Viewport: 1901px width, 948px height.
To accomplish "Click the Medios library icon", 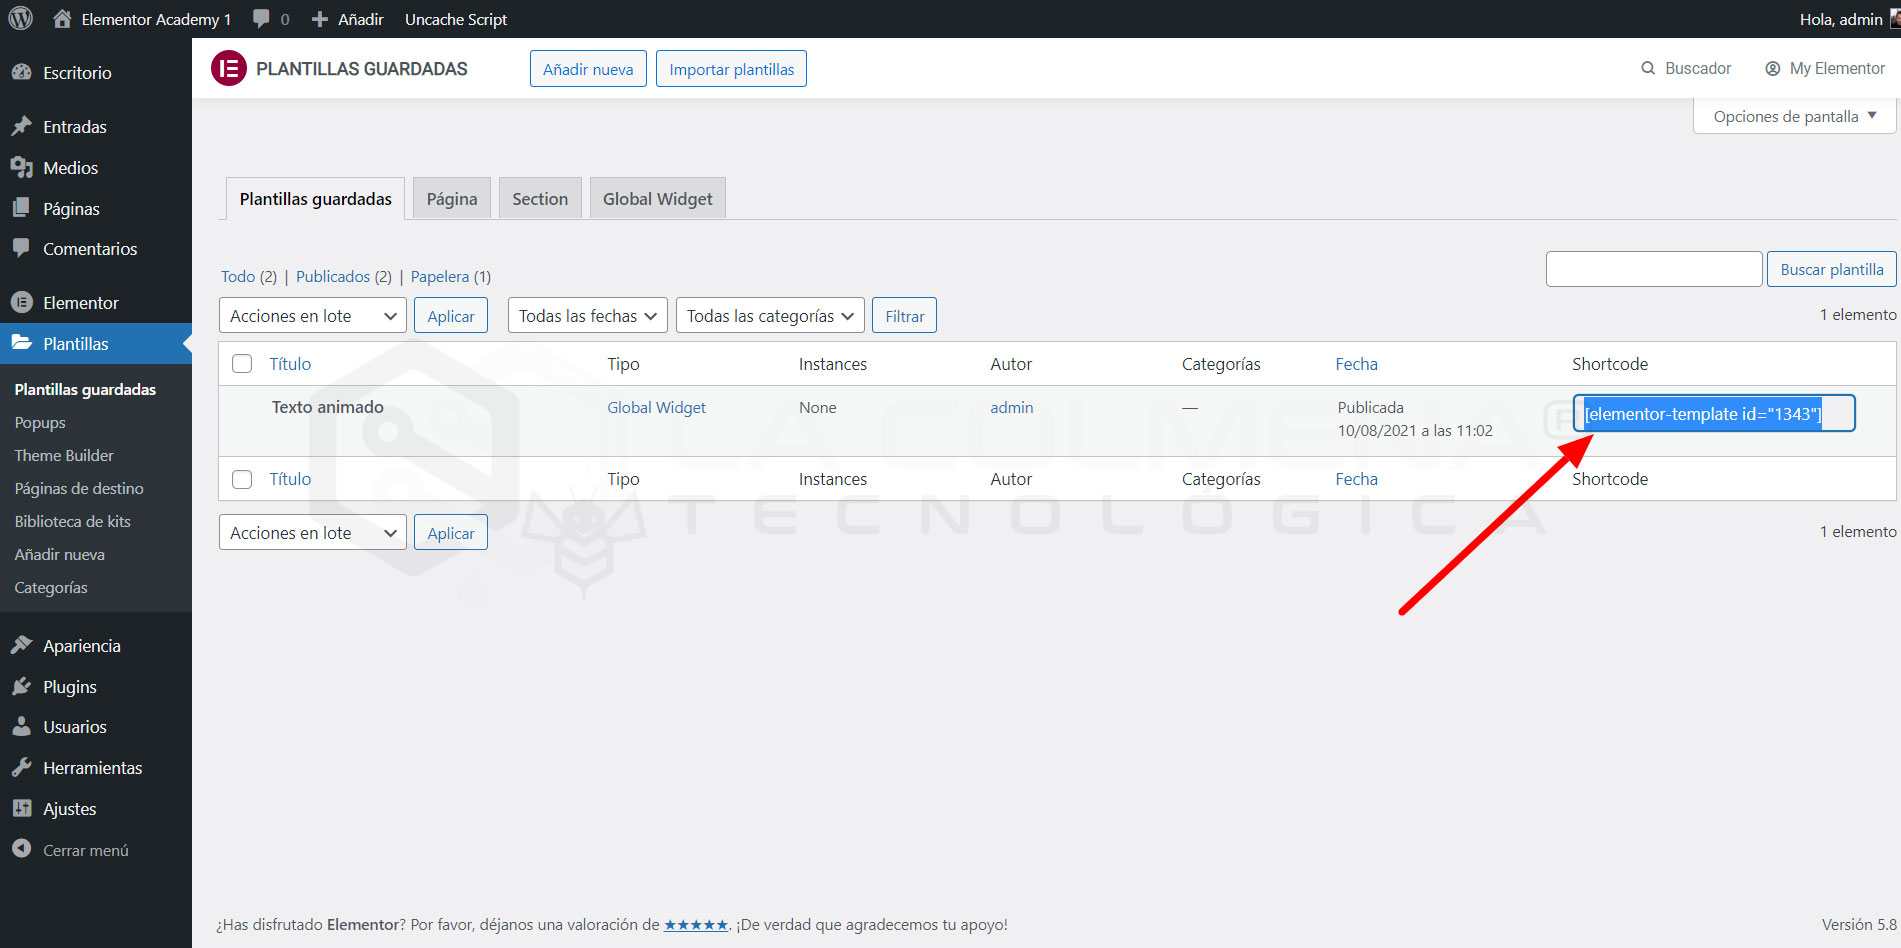I will (22, 167).
